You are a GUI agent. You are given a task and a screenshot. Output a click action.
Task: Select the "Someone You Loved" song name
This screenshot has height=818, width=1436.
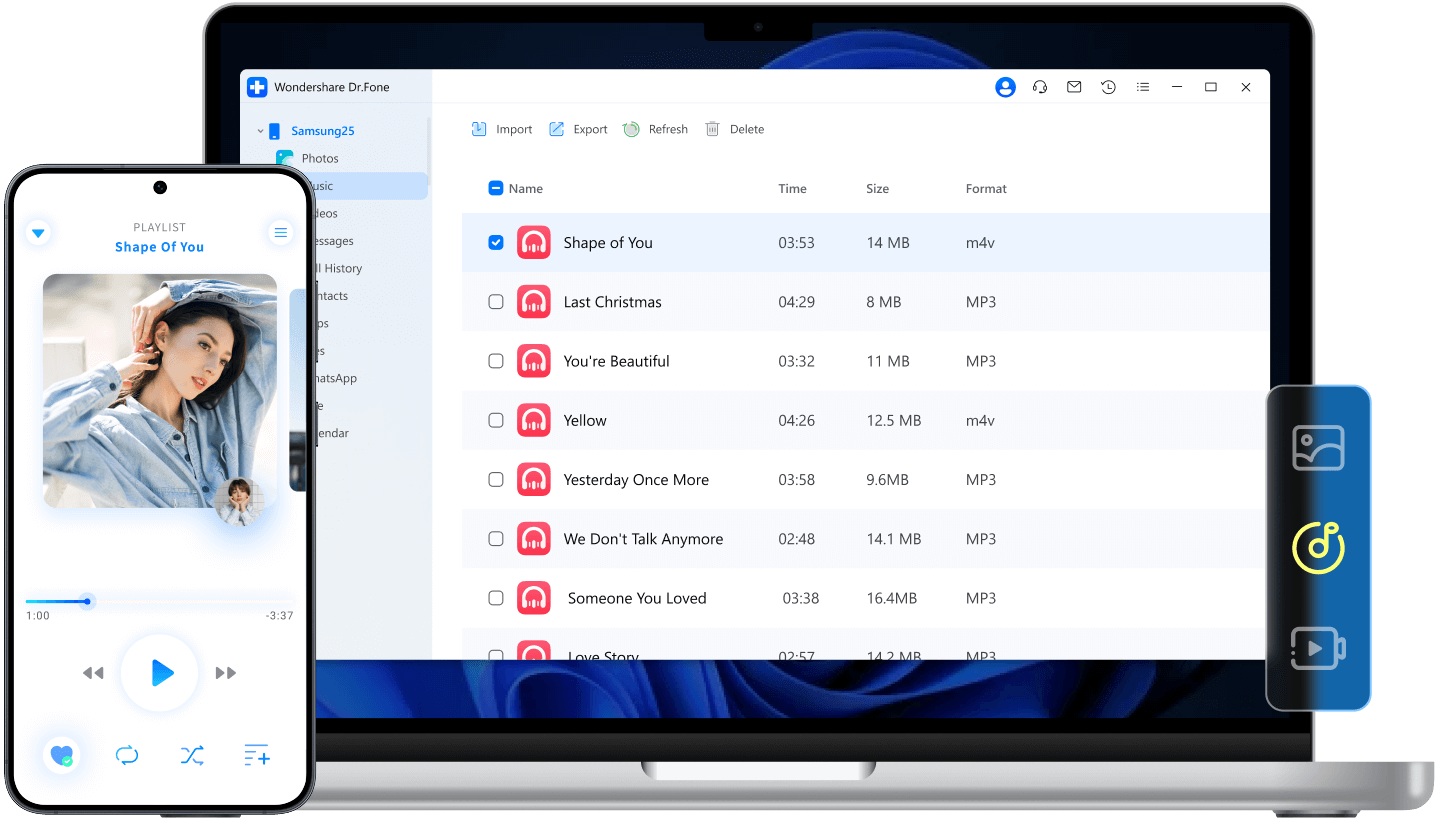[x=637, y=598]
